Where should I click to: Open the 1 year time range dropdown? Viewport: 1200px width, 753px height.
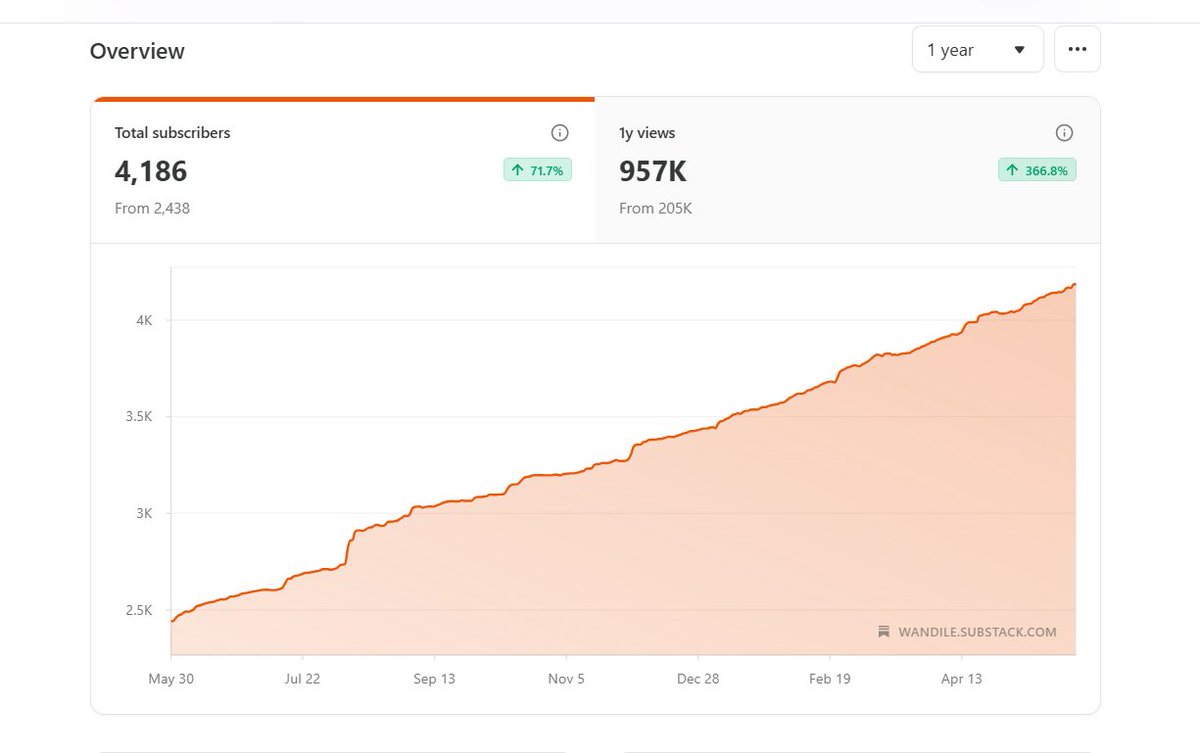977,50
